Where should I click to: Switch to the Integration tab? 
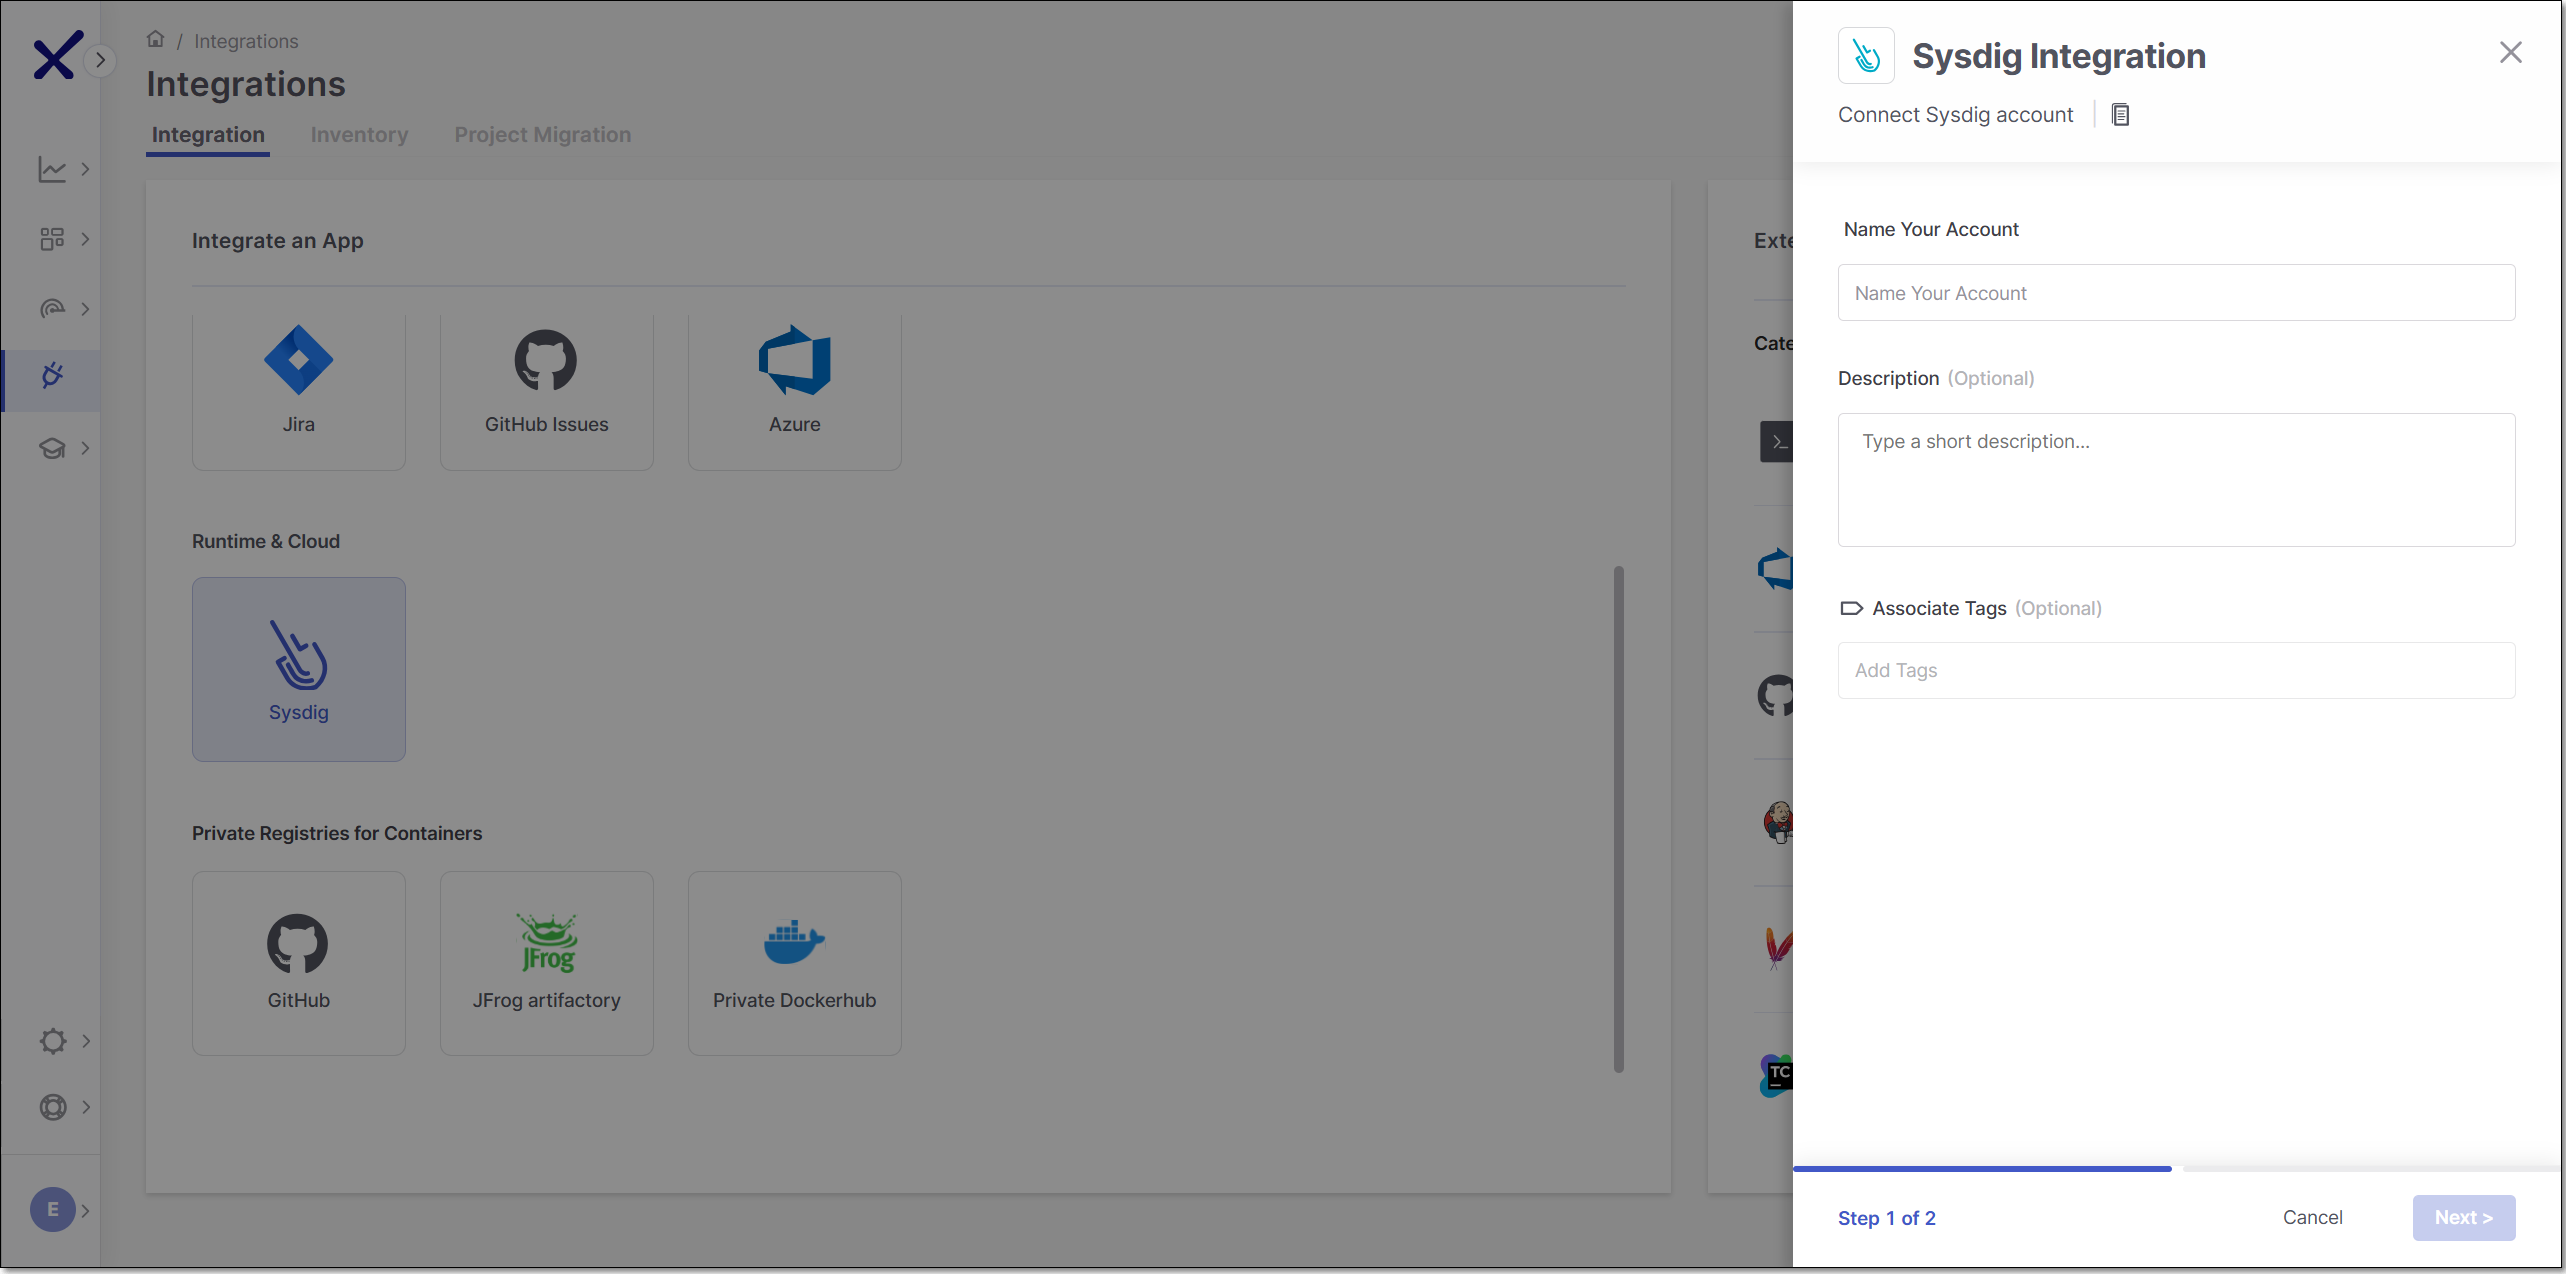pyautogui.click(x=208, y=135)
